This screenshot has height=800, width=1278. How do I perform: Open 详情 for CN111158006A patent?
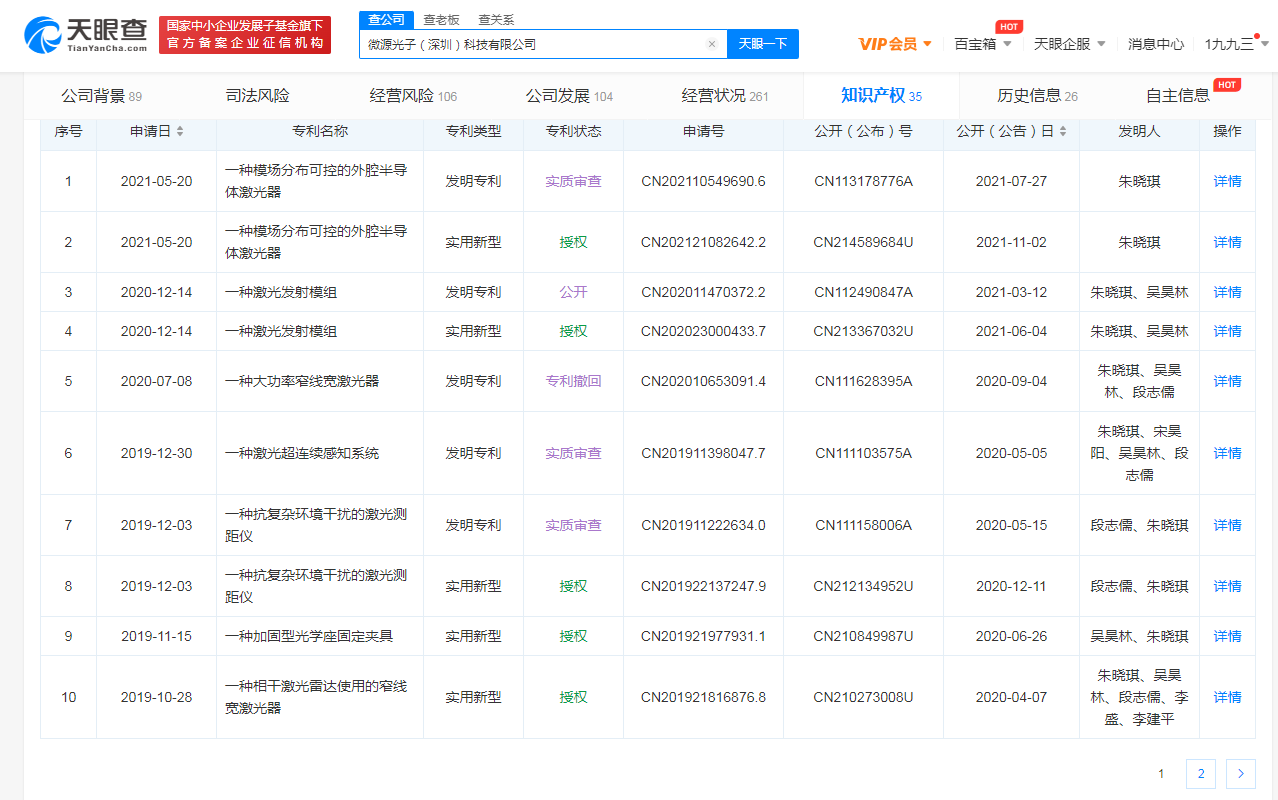[1227, 525]
